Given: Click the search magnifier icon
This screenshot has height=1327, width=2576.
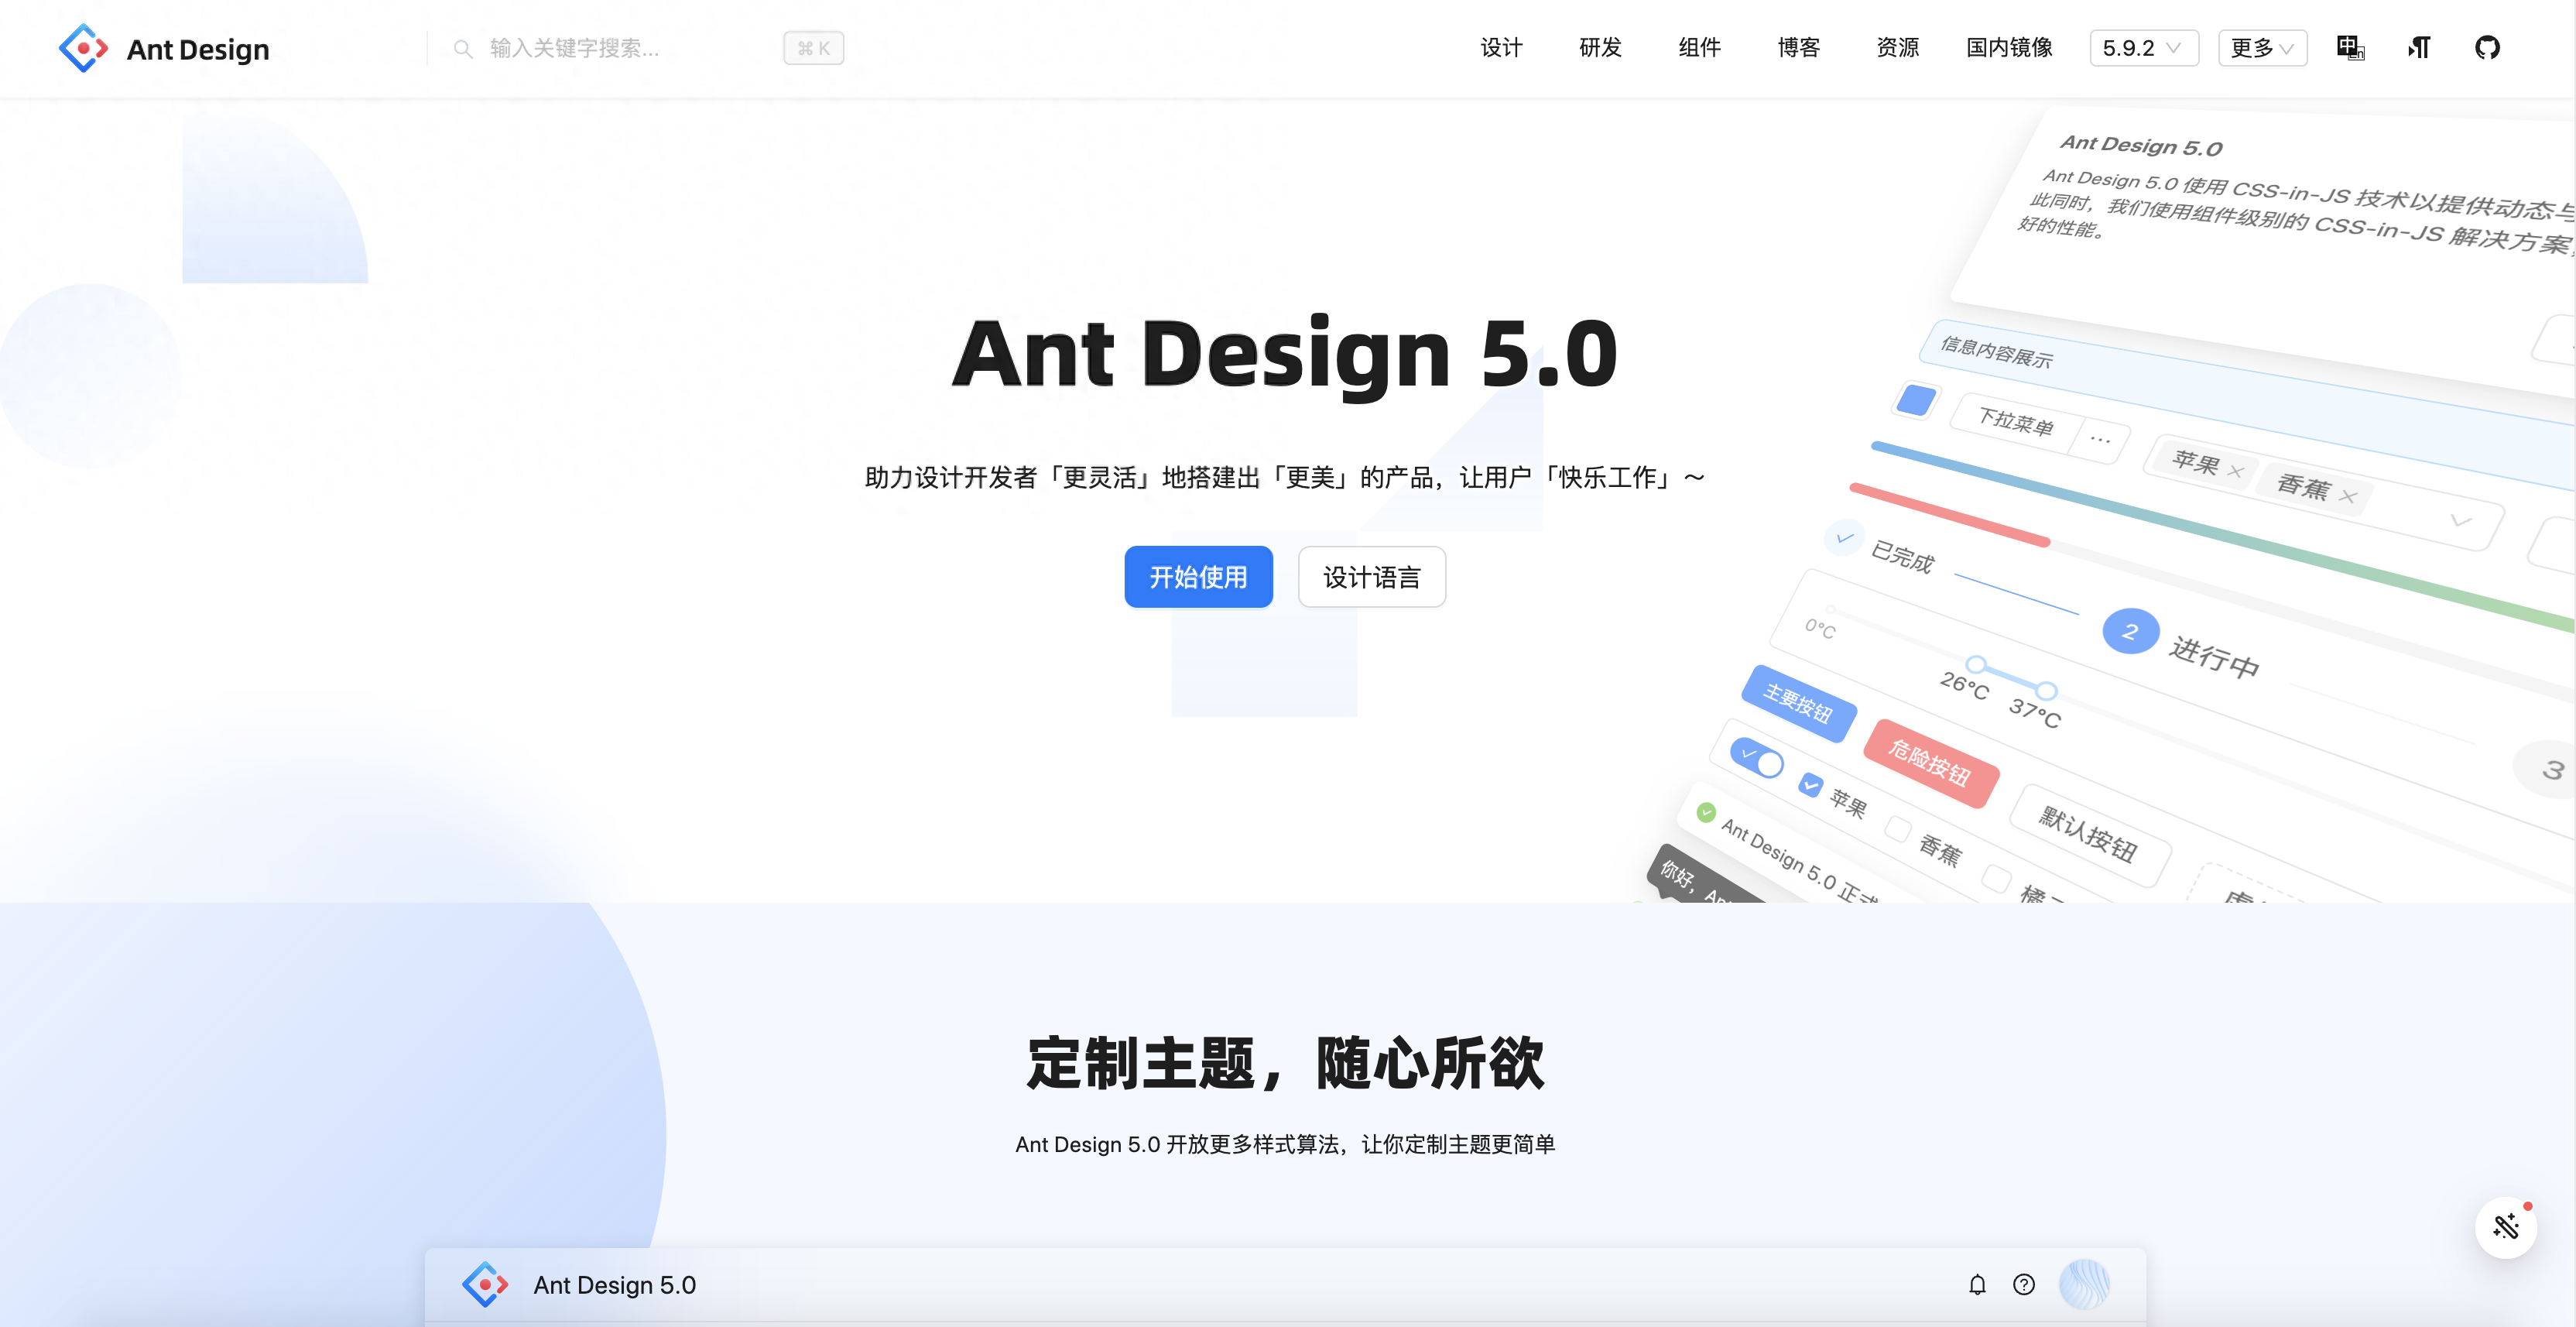Looking at the screenshot, I should [x=463, y=49].
